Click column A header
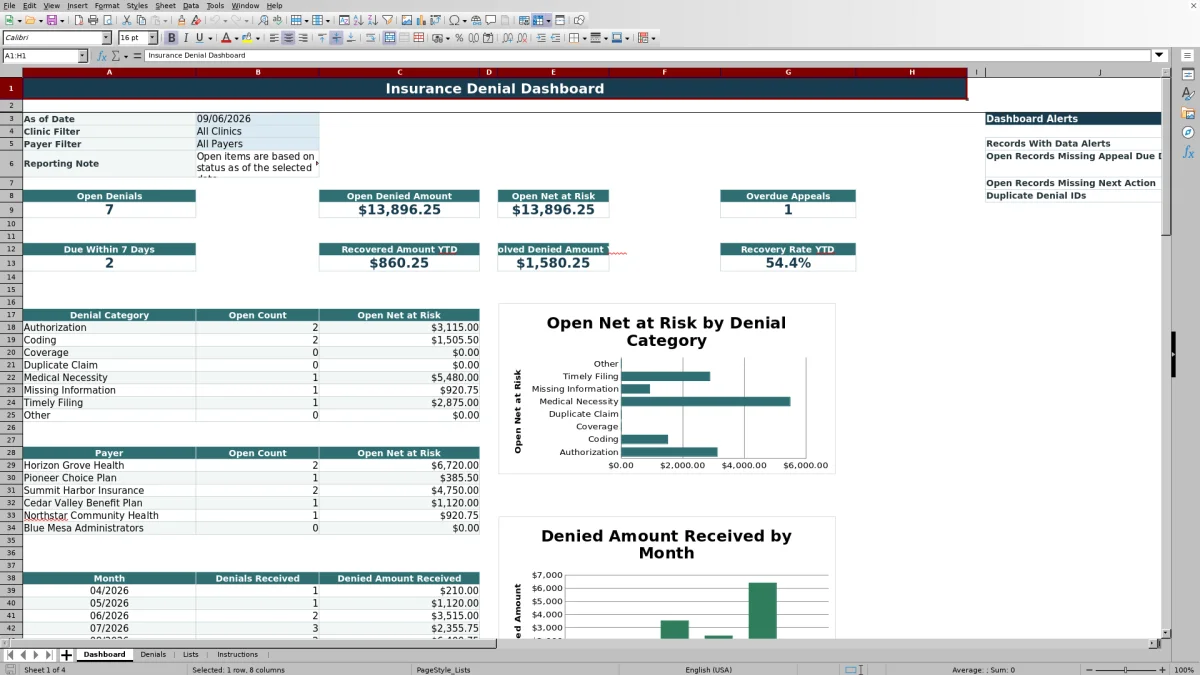This screenshot has height=675, width=1200. coord(109,72)
